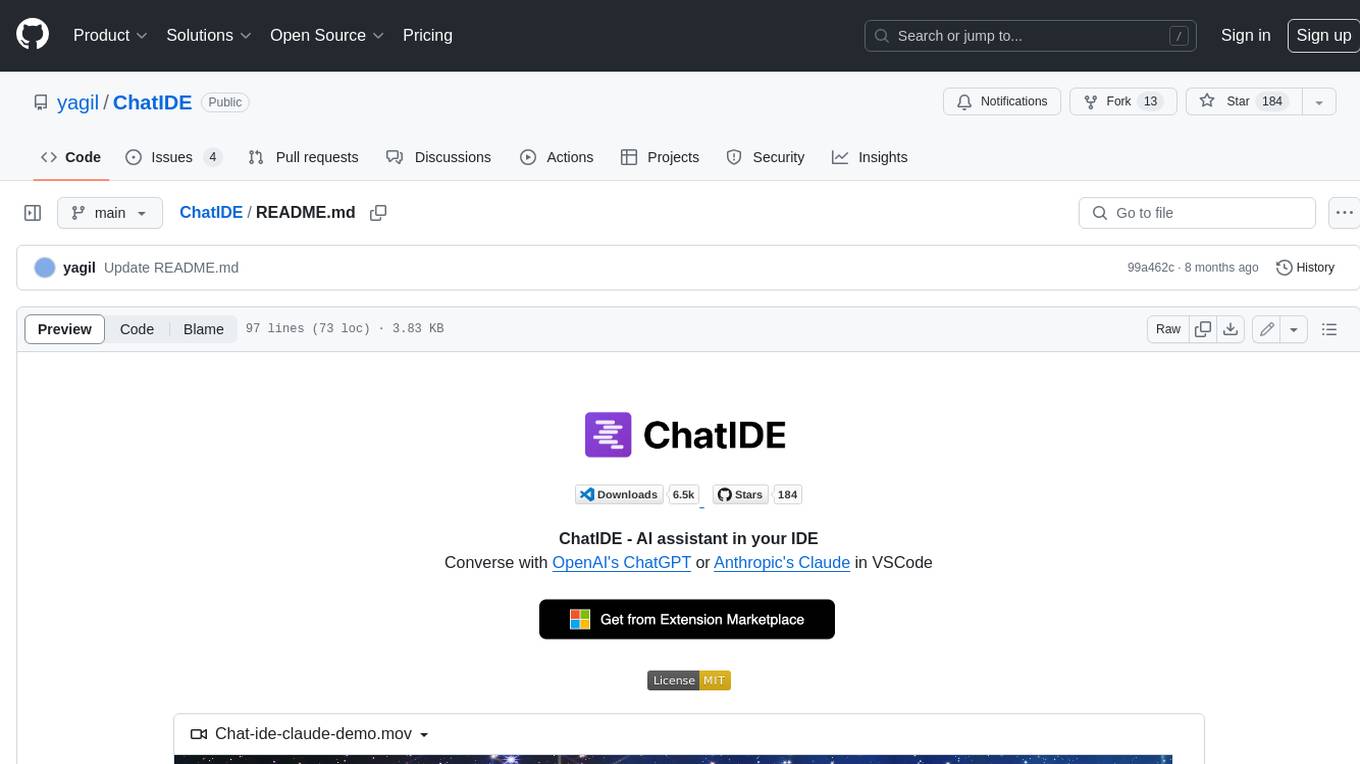
Task: Click the GitHub Stars 184 badge
Action: [x=757, y=494]
